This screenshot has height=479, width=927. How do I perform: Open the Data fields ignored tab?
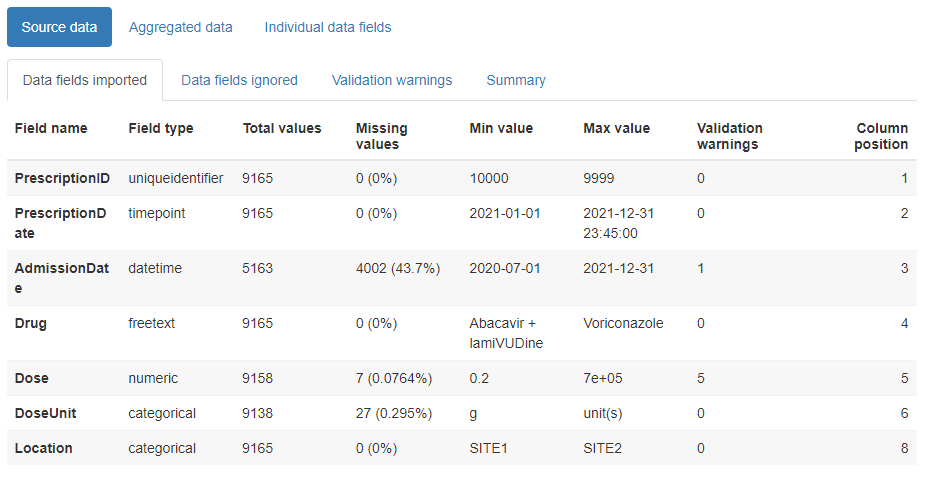[x=239, y=80]
